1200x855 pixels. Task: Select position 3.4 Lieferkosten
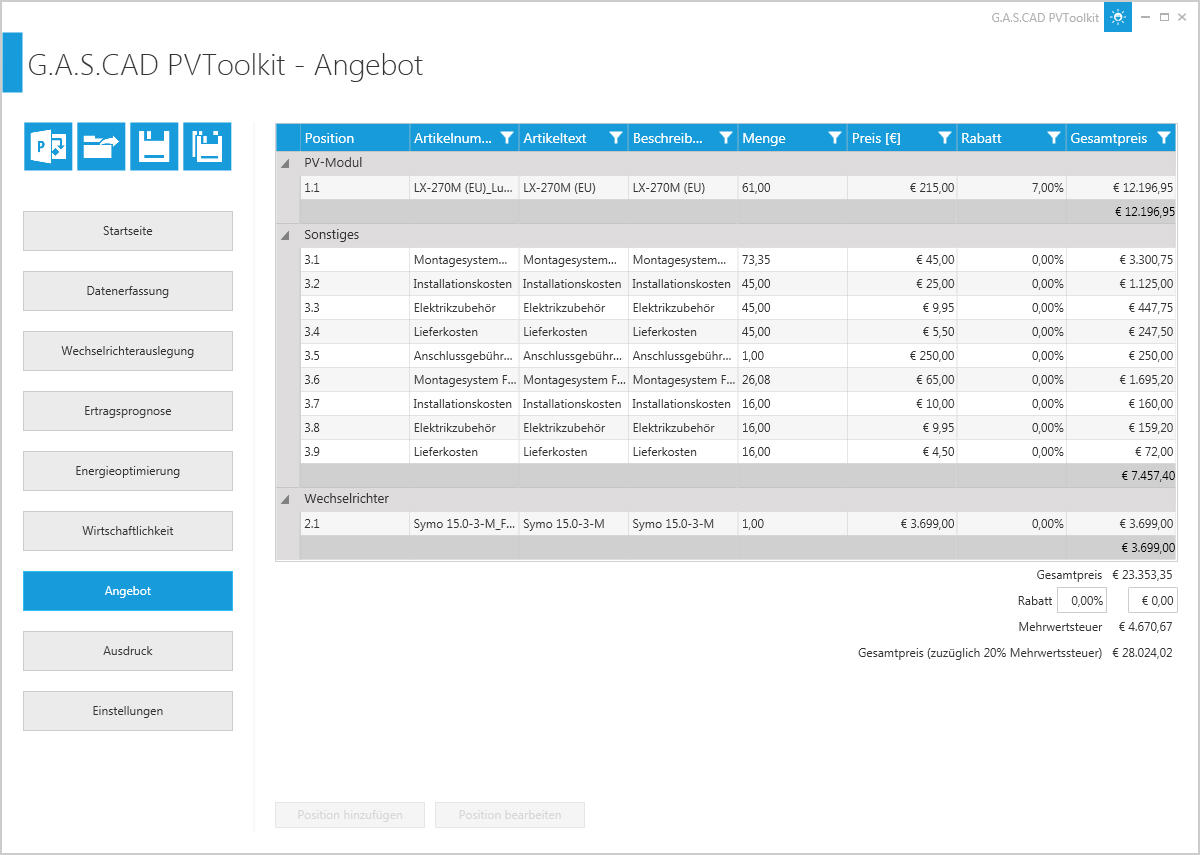738,331
